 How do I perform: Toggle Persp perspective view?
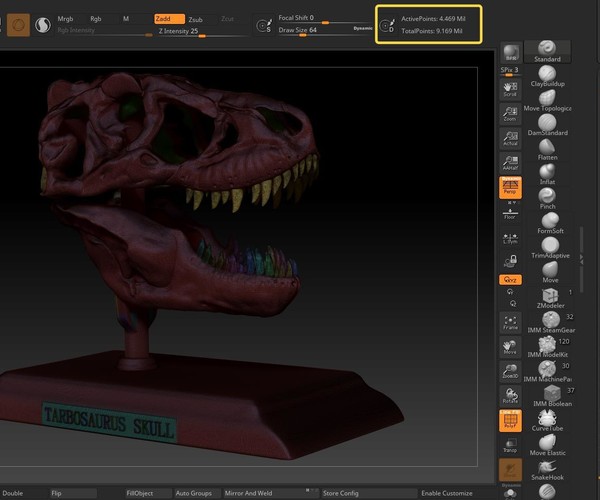(x=510, y=187)
